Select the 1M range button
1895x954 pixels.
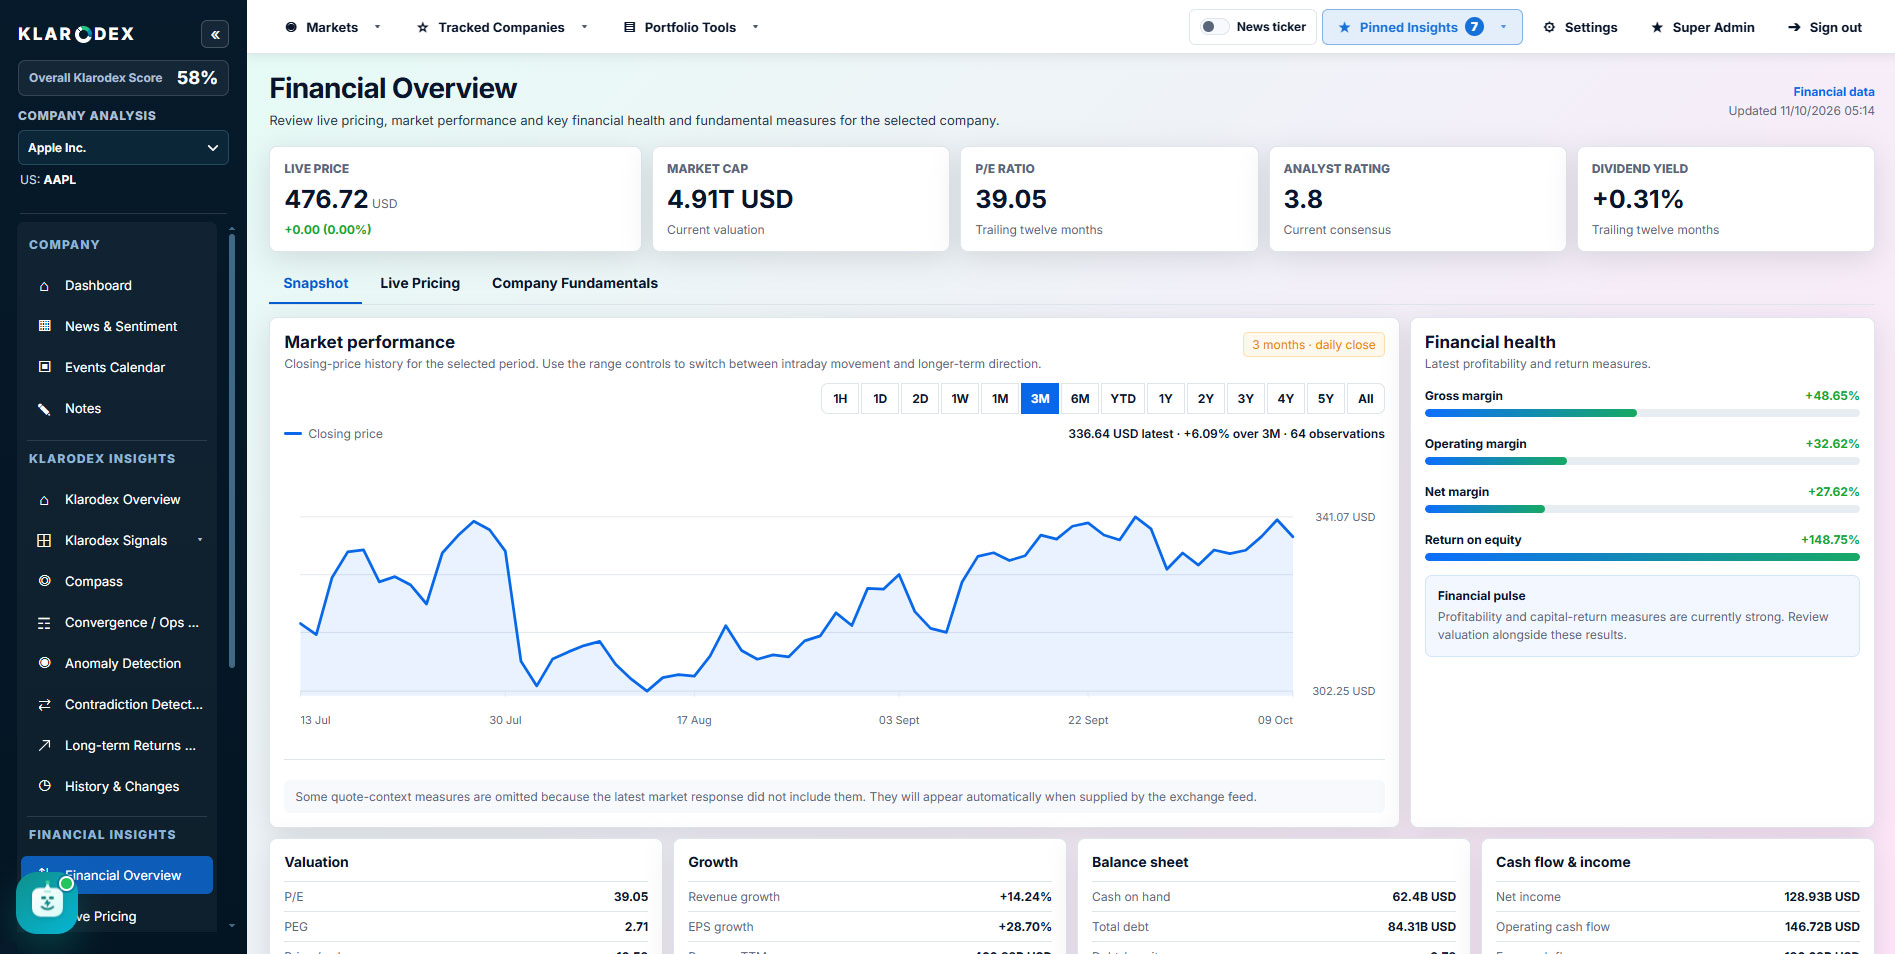[x=1000, y=398]
